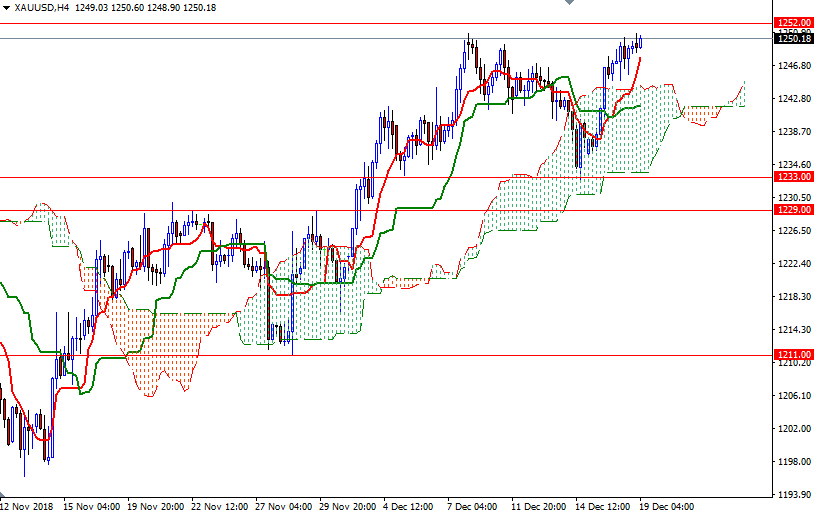The height and width of the screenshot is (514, 814).
Task: Click the small corner triangle at bottom-left of chart
Action: pyautogui.click(x=2, y=493)
